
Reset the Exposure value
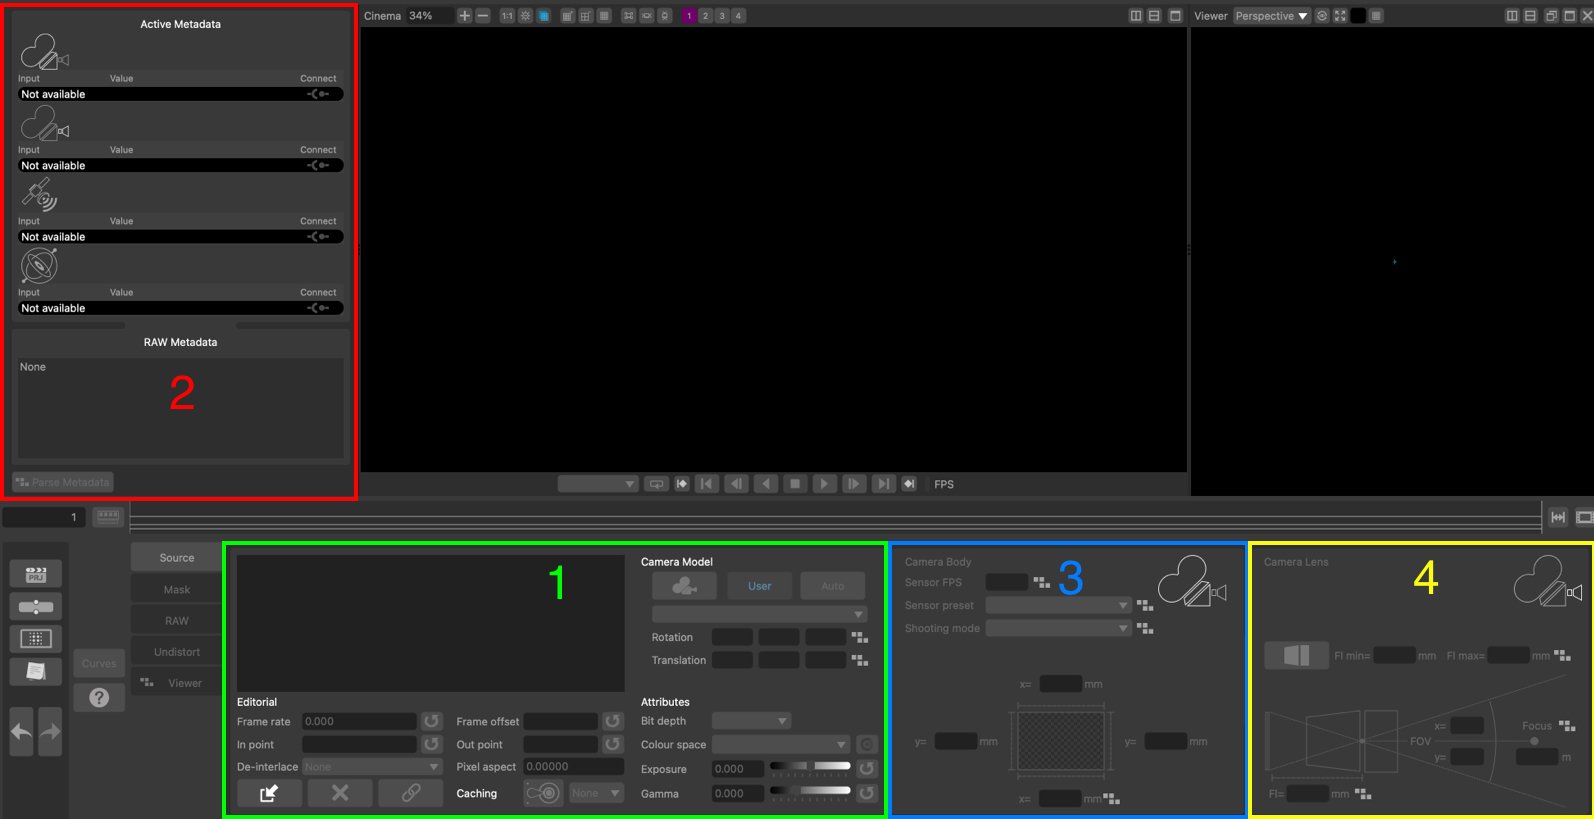pyautogui.click(x=867, y=768)
